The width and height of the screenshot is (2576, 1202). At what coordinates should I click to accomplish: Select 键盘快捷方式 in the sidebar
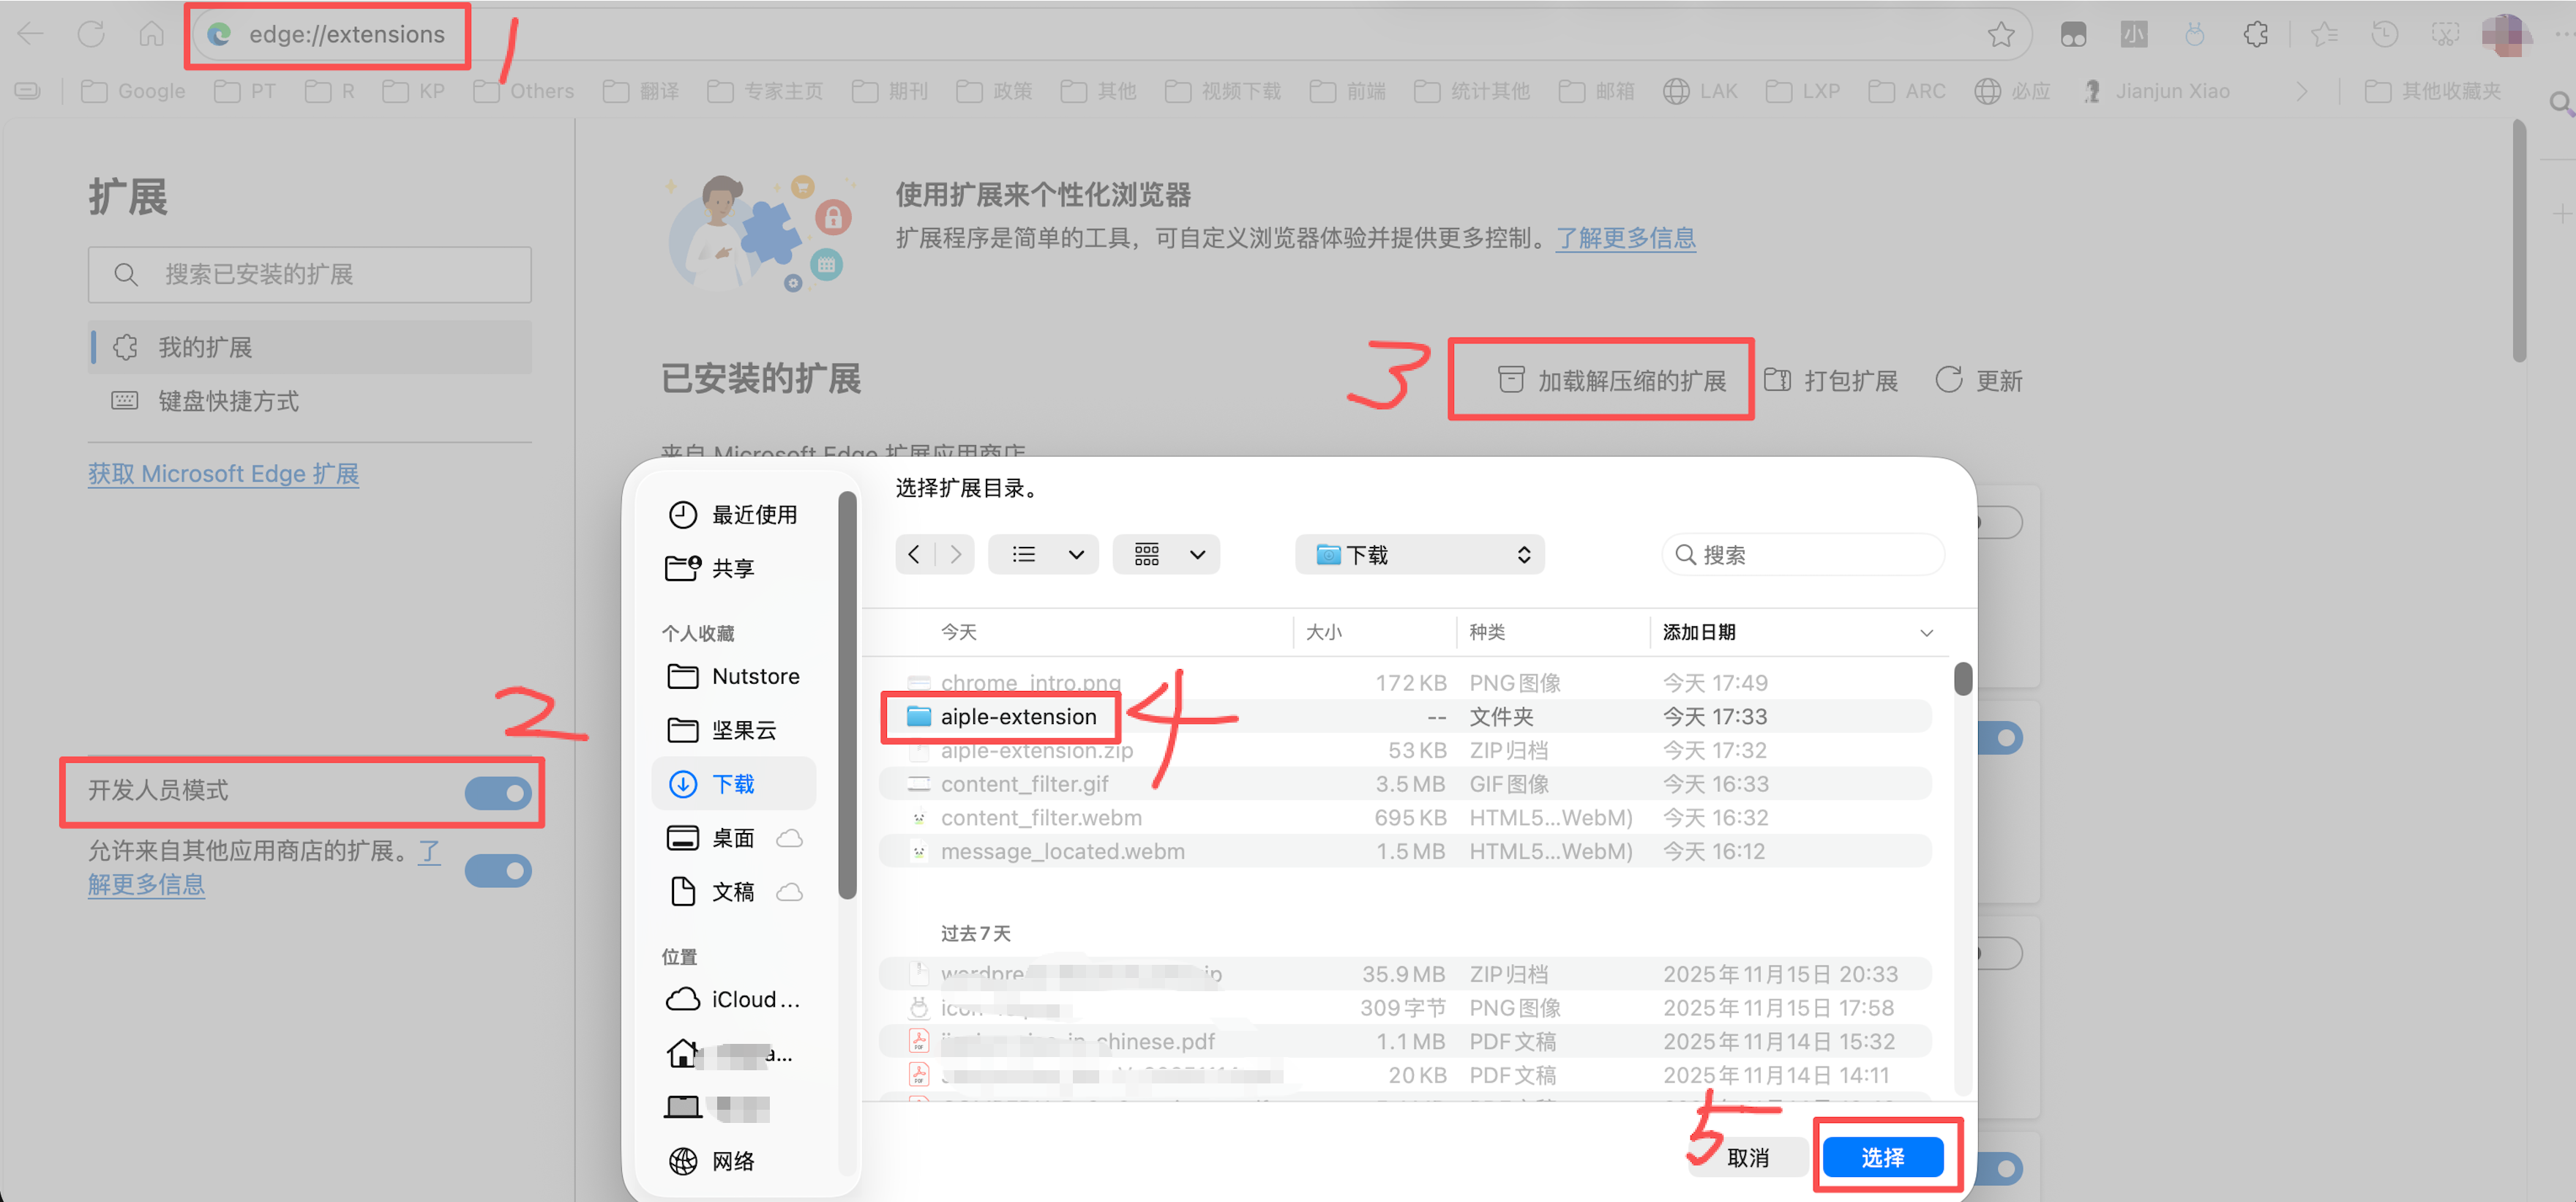228,401
